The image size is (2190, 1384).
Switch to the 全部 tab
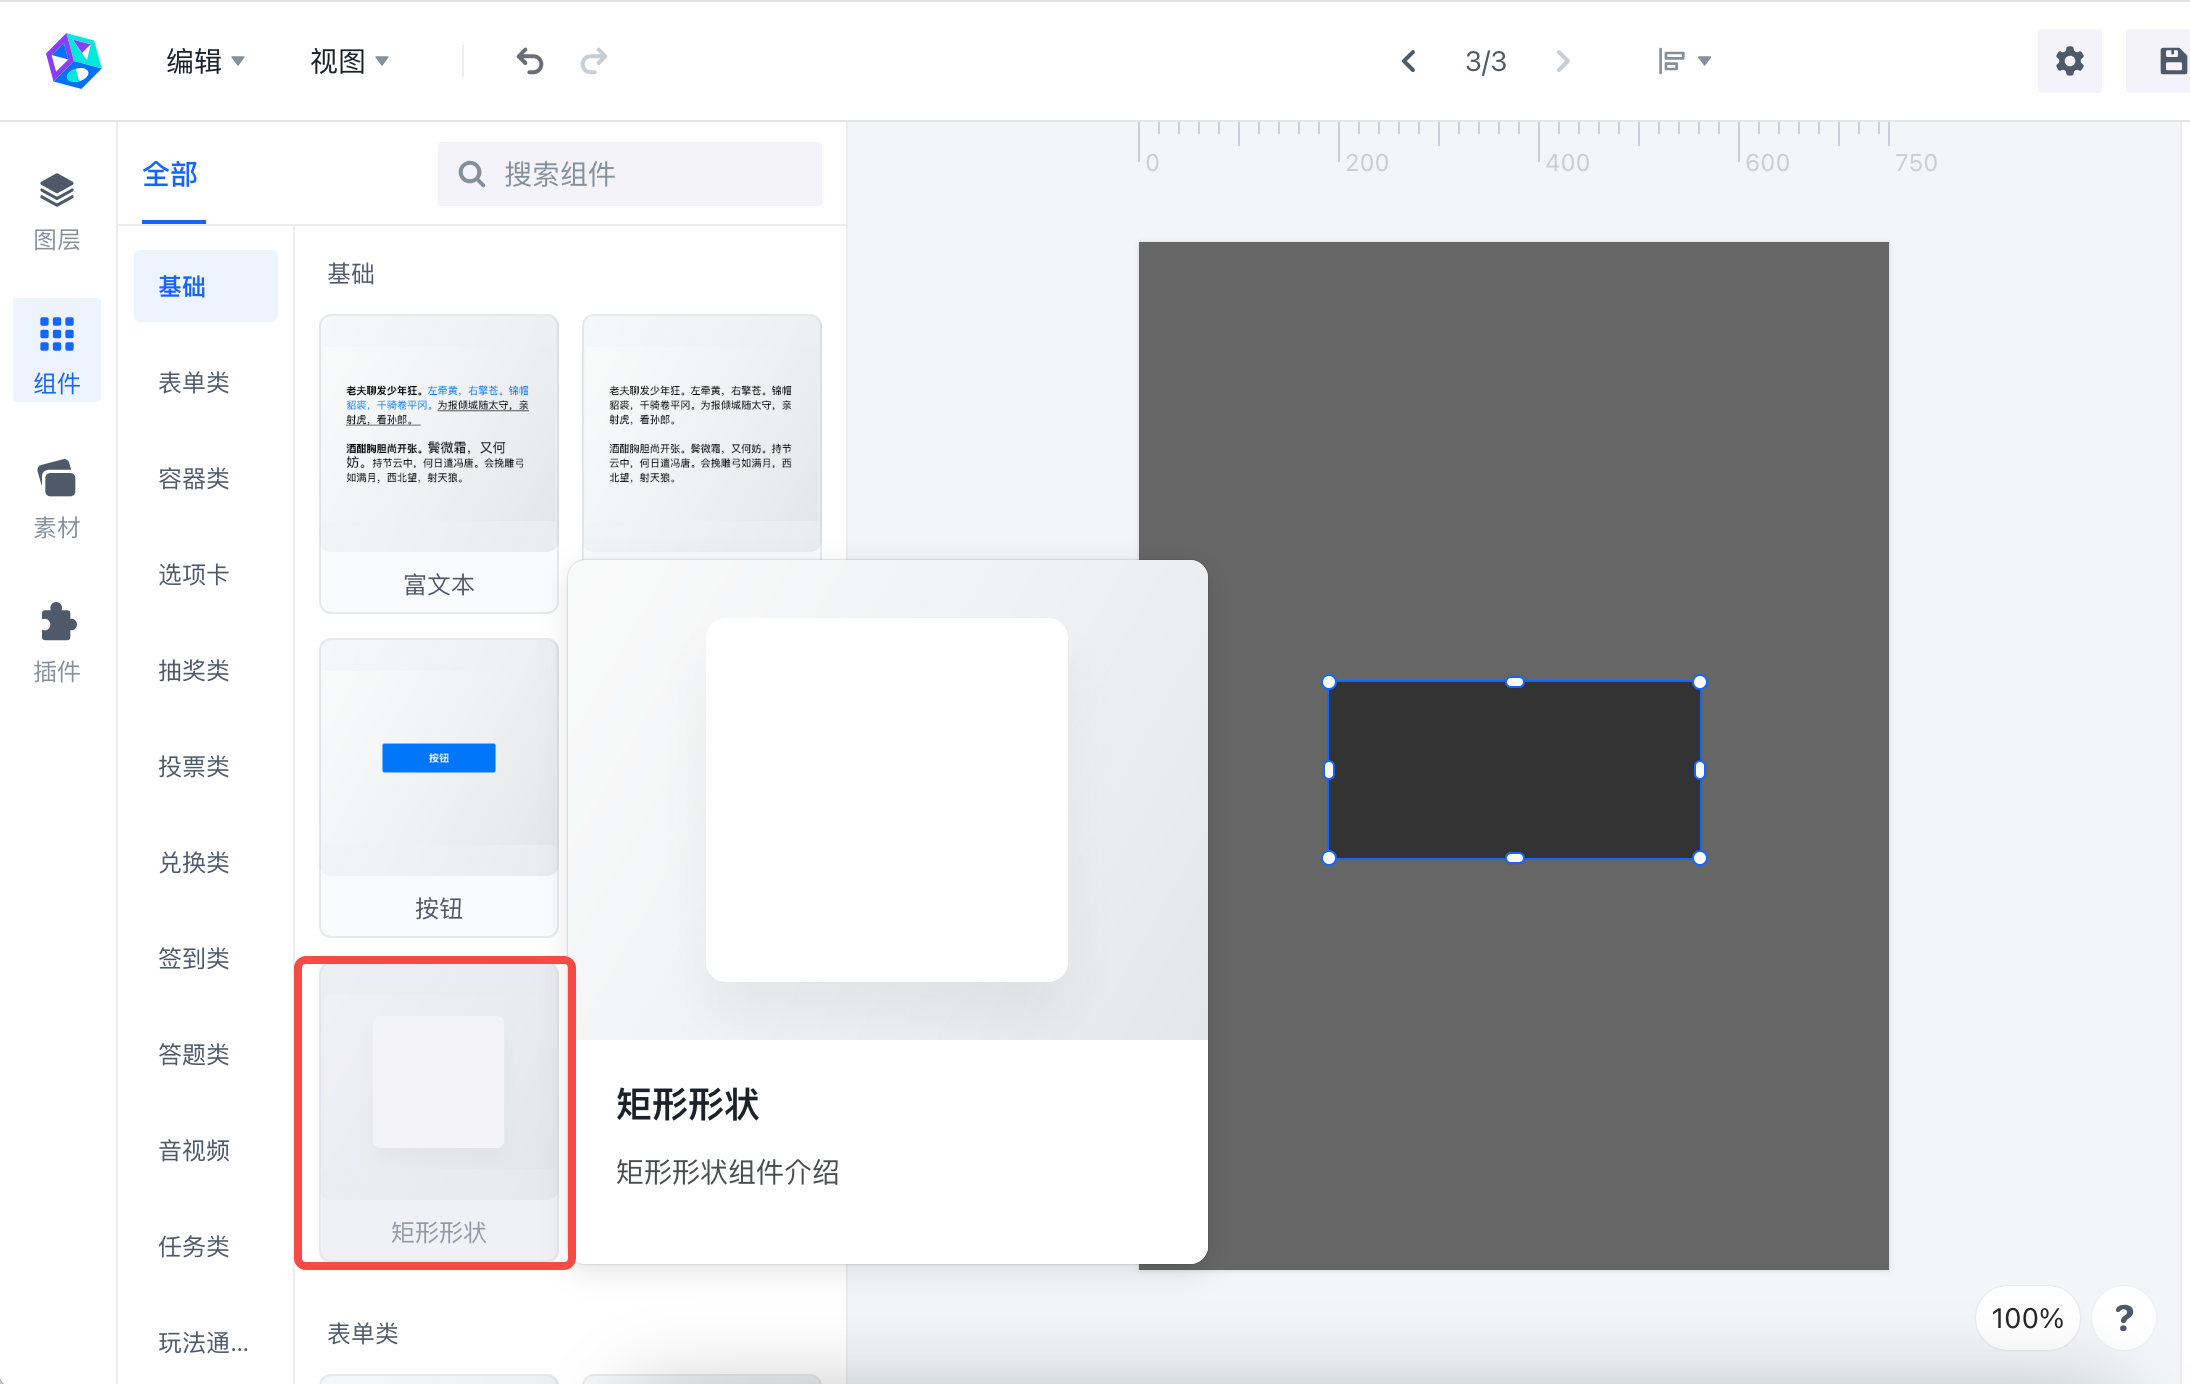pos(171,175)
